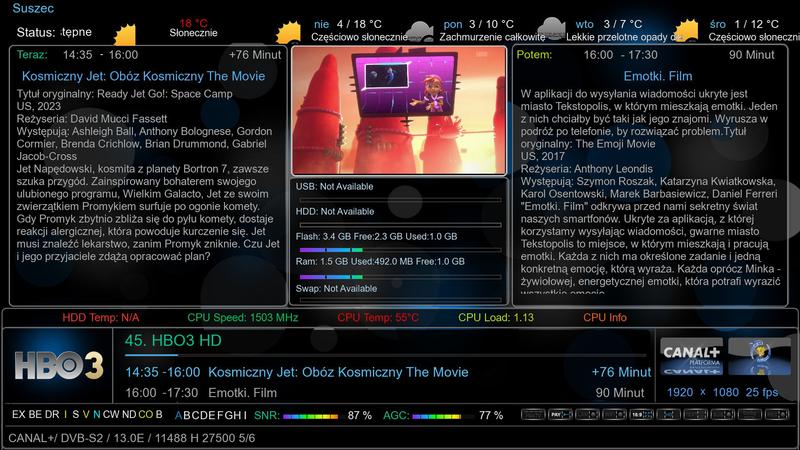Click 'CPU Temp: 55°C' readout

click(x=378, y=317)
